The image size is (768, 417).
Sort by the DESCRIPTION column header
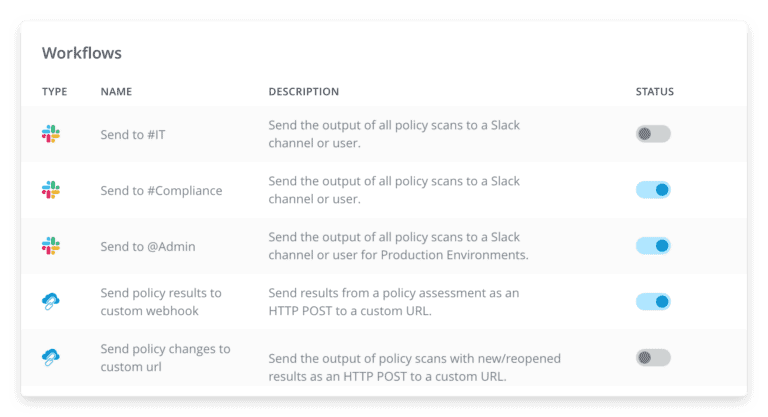click(304, 92)
